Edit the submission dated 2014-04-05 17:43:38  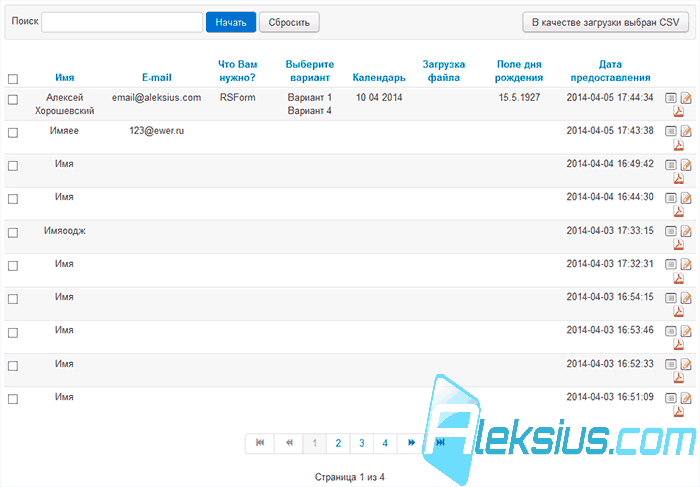coord(686,131)
